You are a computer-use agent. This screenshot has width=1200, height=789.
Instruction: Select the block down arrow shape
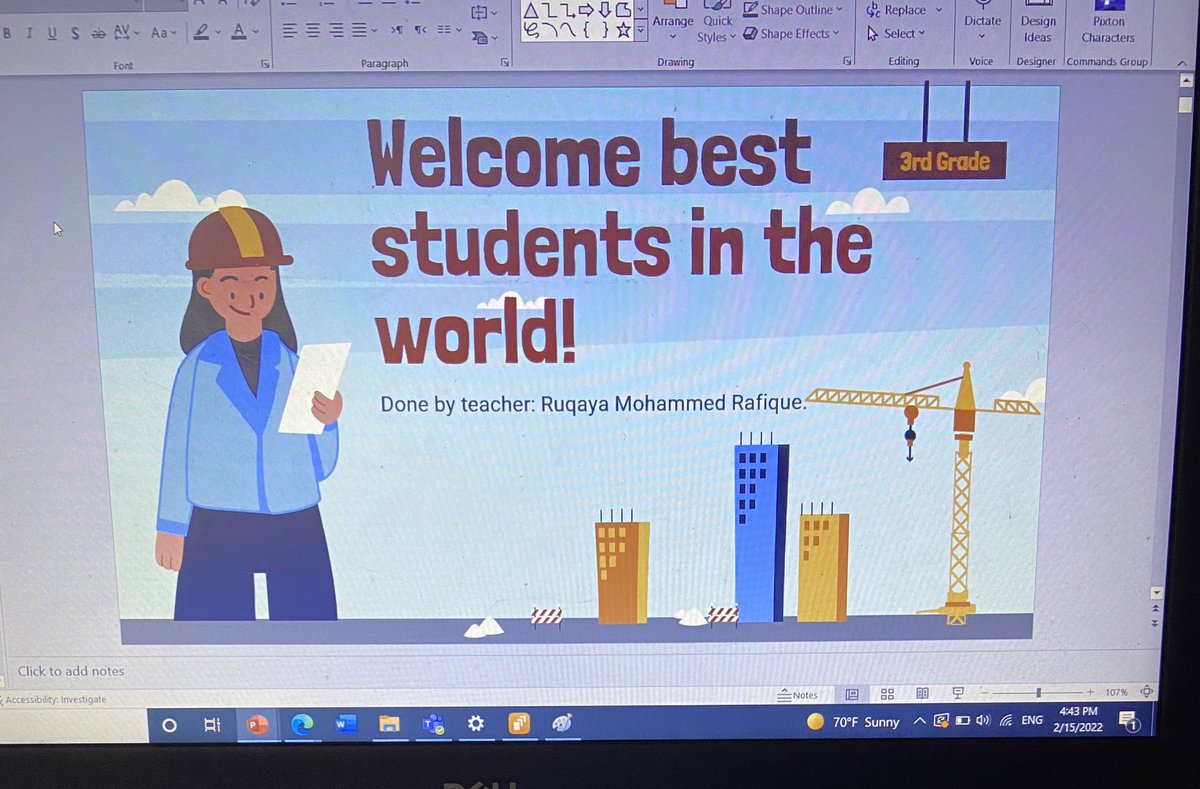(x=605, y=10)
